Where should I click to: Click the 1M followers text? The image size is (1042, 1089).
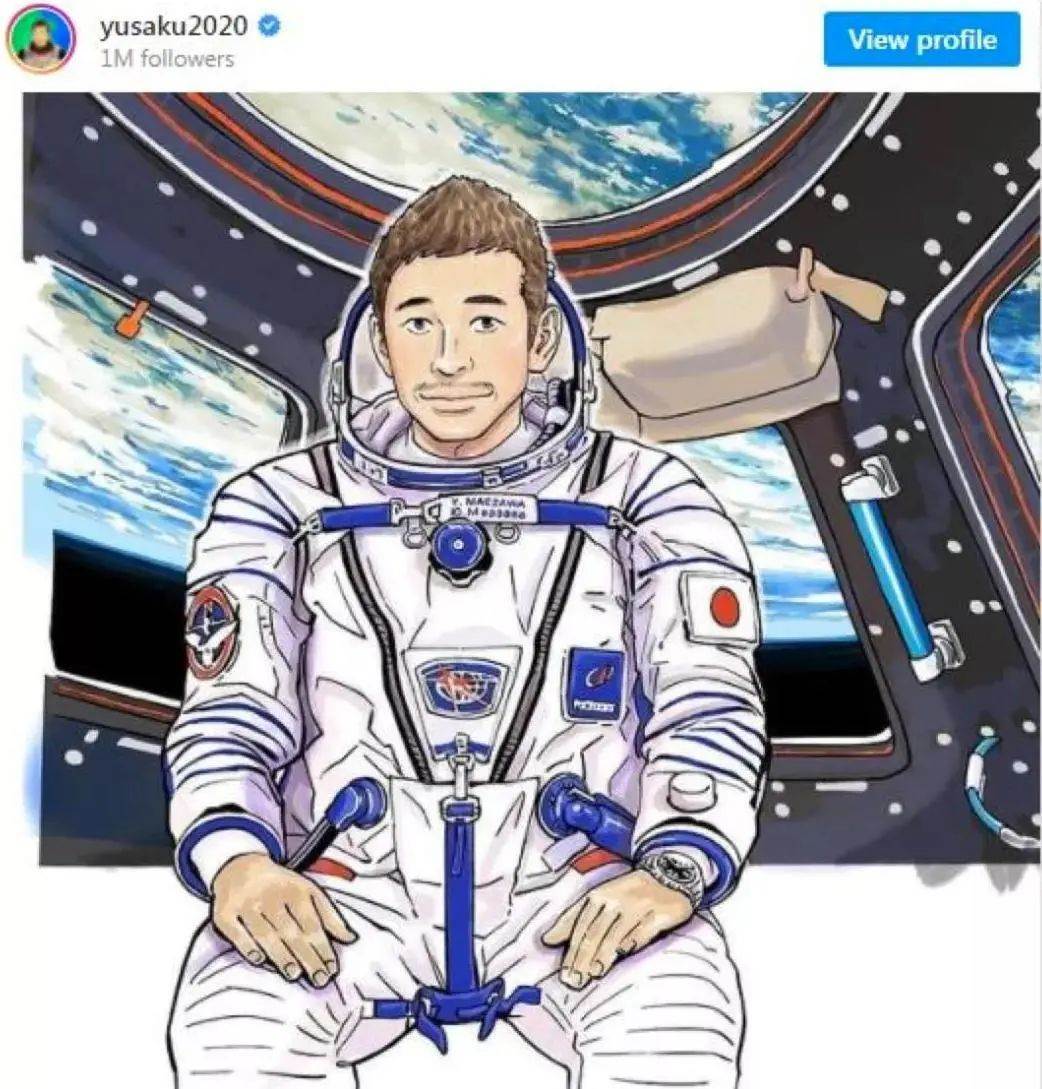(x=167, y=59)
